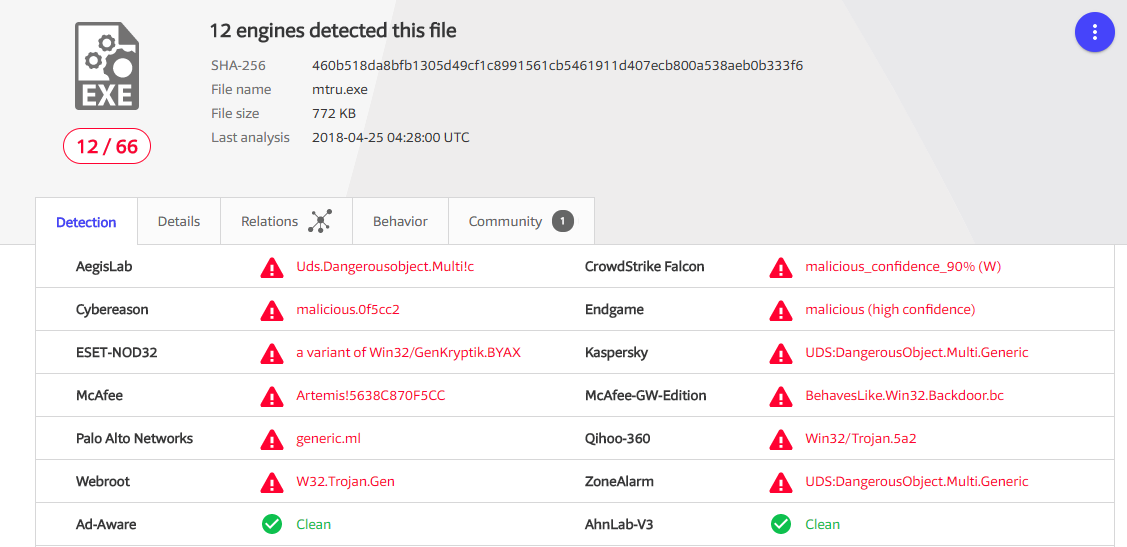This screenshot has width=1127, height=547.
Task: Click the ZoneAlarm warning icon
Action: click(x=781, y=482)
